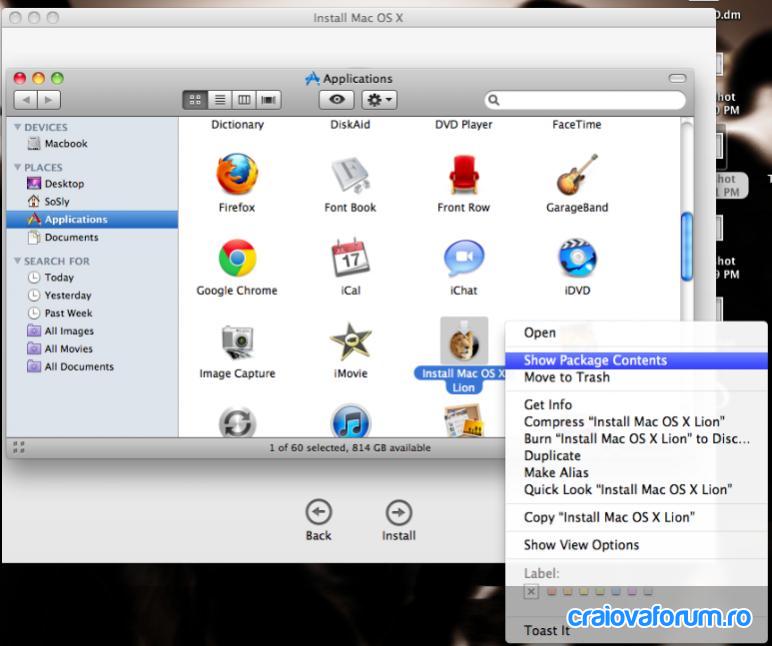Remove the label with the X swatch
This screenshot has width=772, height=646.
pyautogui.click(x=531, y=591)
